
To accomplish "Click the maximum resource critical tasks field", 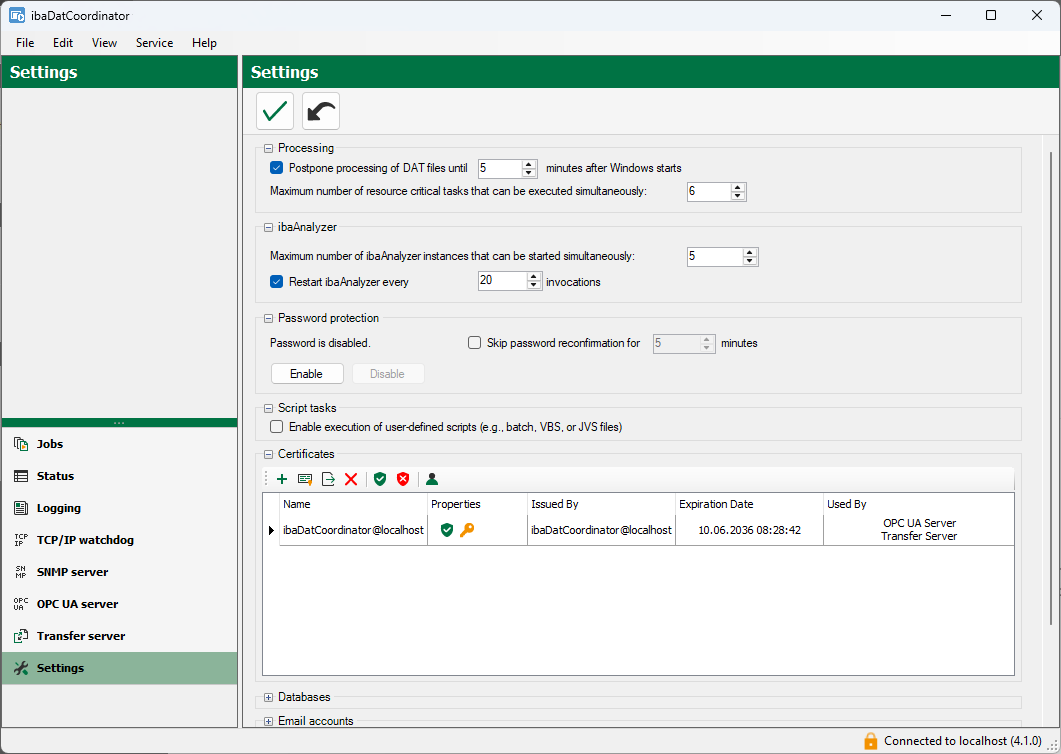I will point(709,192).
